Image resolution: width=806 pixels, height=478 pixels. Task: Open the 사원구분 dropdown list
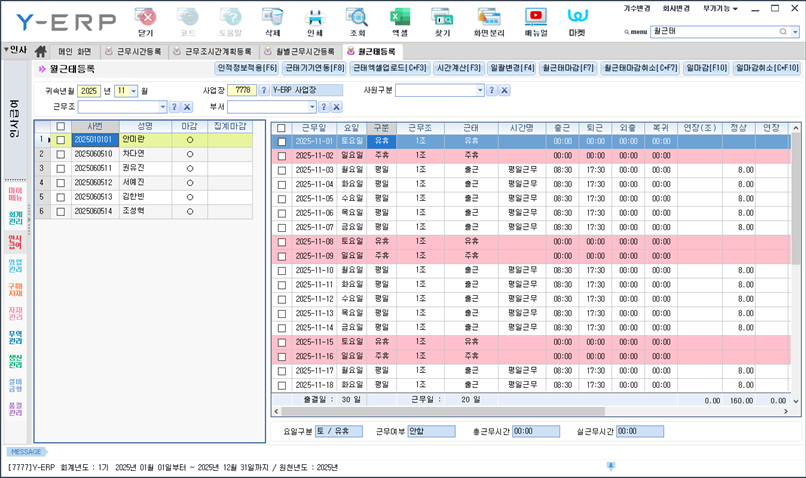click(480, 90)
